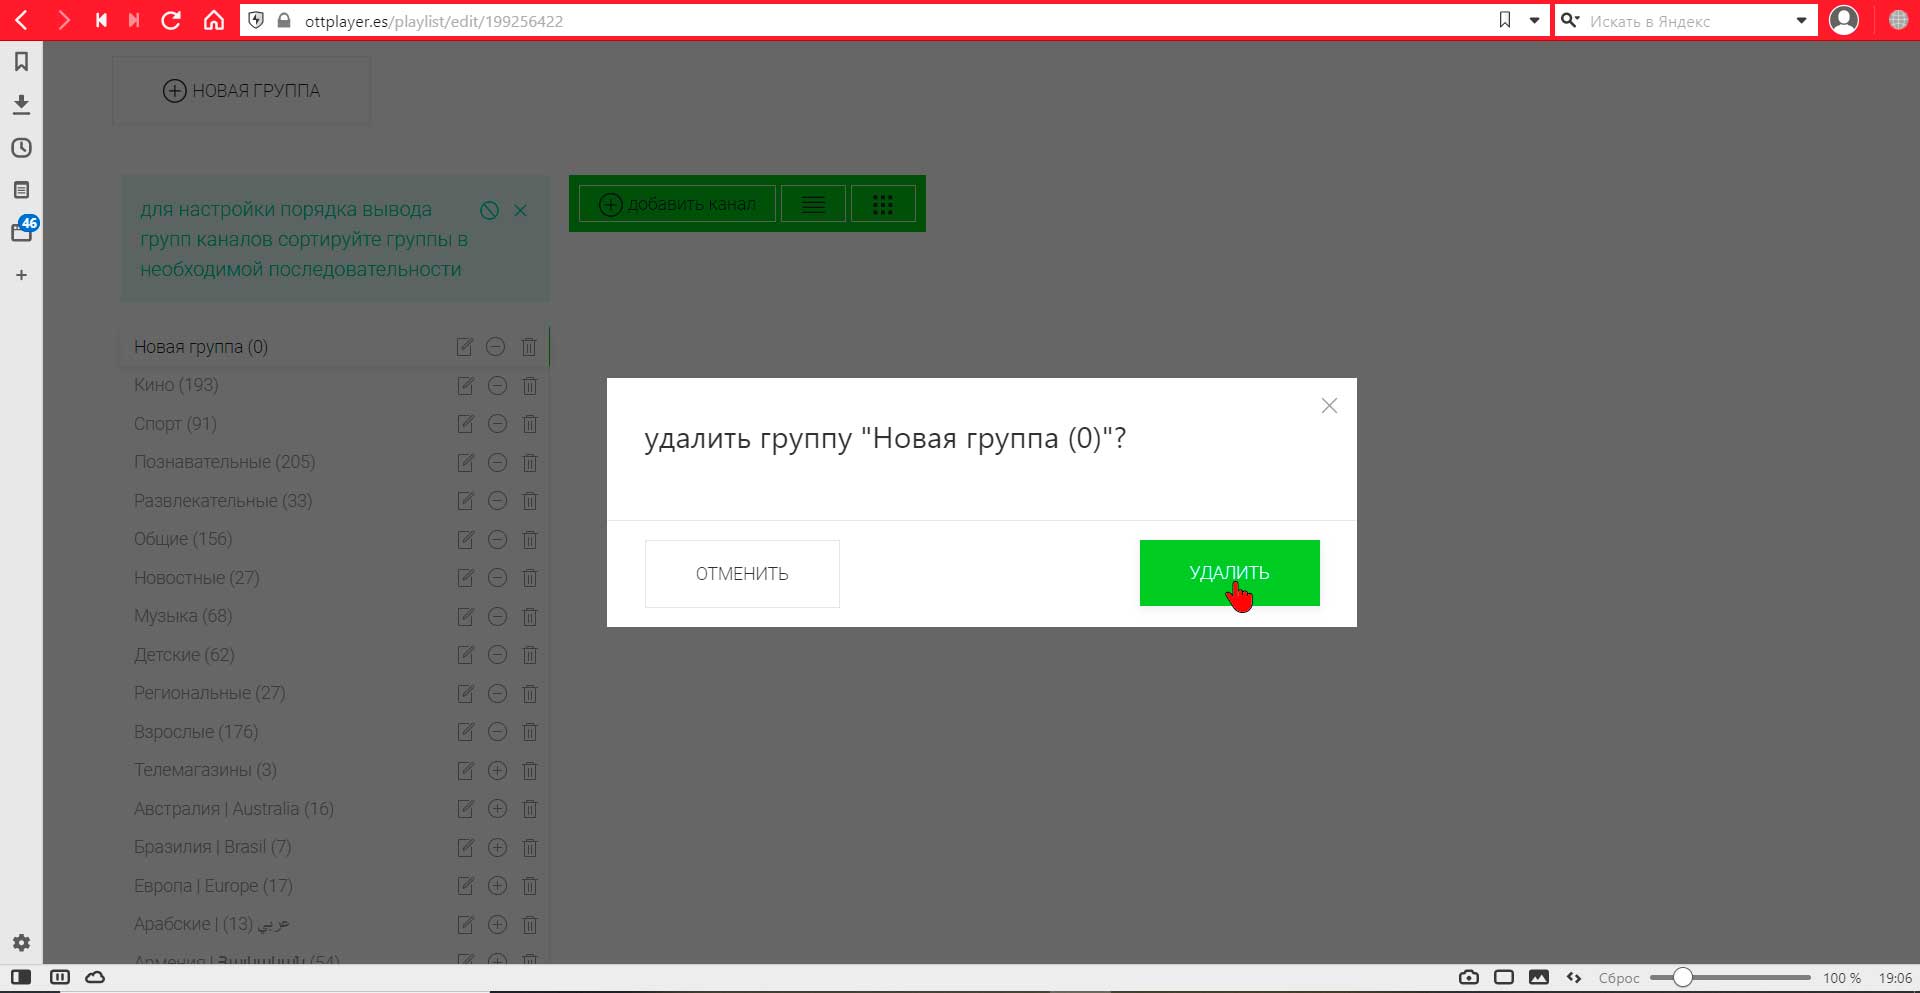Reload the page

[171, 20]
